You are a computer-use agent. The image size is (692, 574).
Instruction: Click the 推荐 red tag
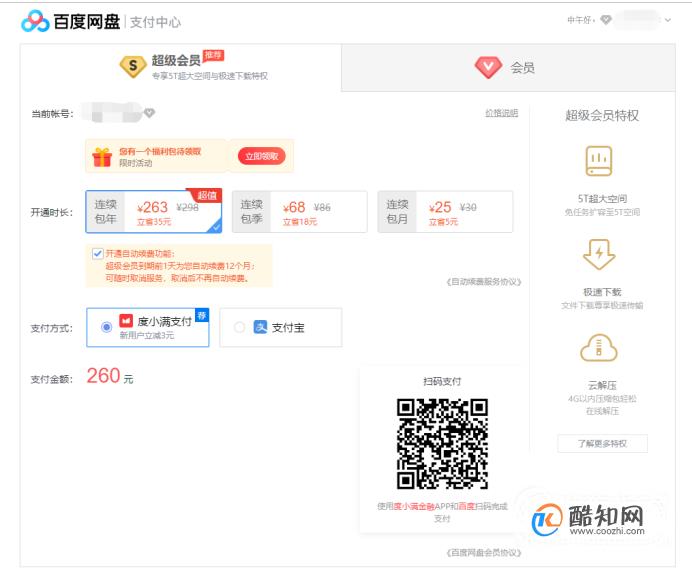pos(213,56)
